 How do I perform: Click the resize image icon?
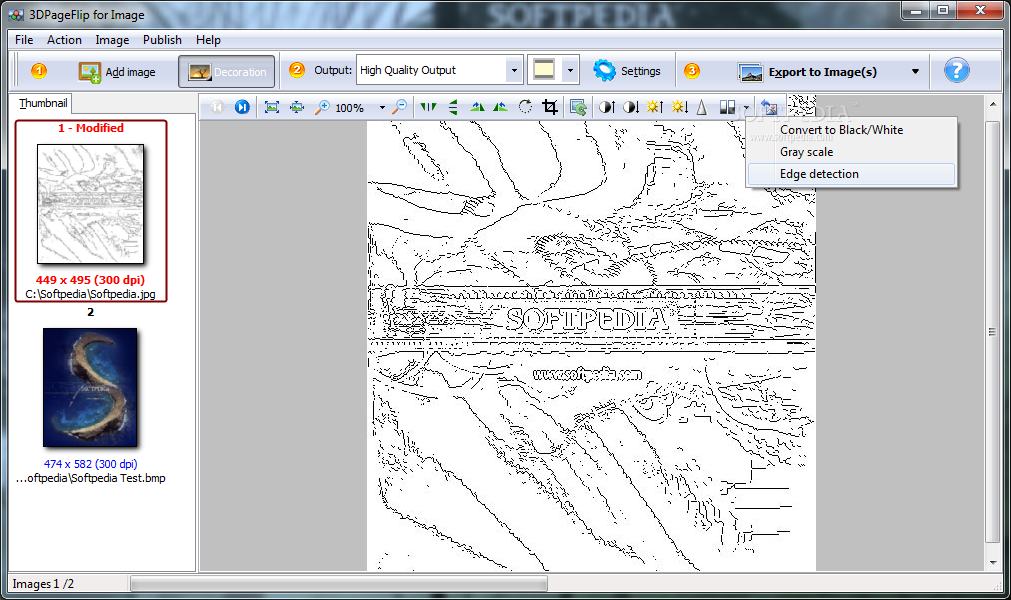coord(578,107)
